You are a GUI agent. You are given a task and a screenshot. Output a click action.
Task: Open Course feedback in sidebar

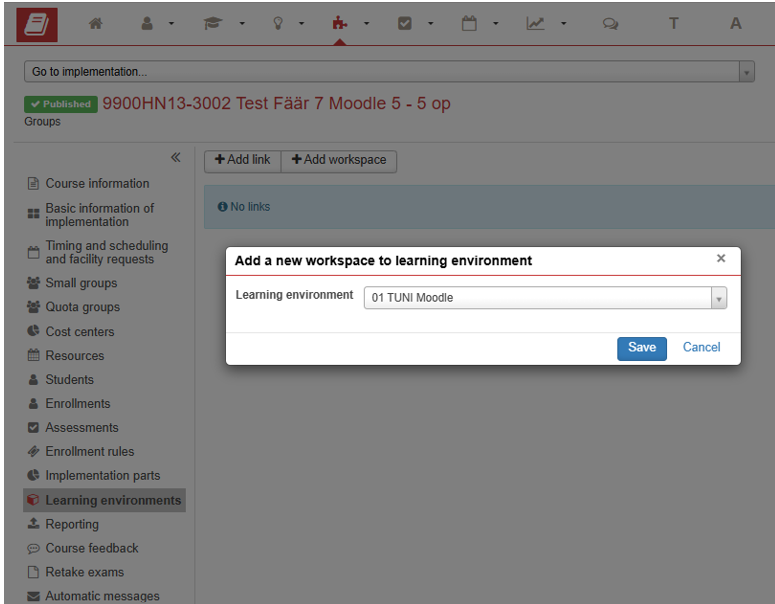[x=92, y=548]
